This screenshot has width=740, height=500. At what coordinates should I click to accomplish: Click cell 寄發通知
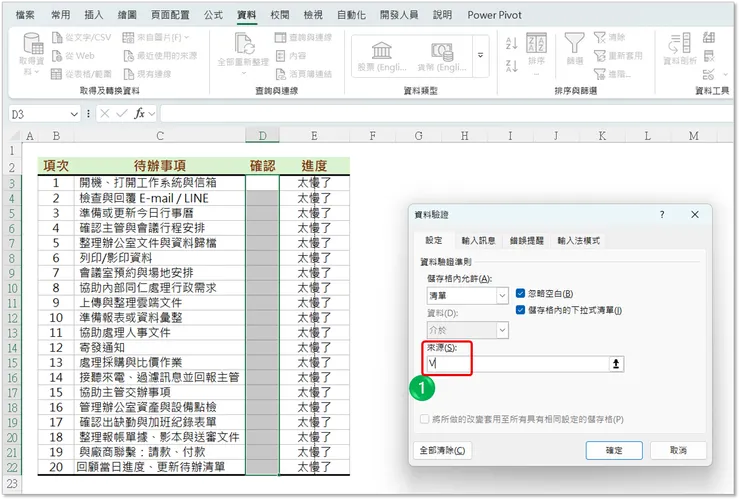point(160,348)
